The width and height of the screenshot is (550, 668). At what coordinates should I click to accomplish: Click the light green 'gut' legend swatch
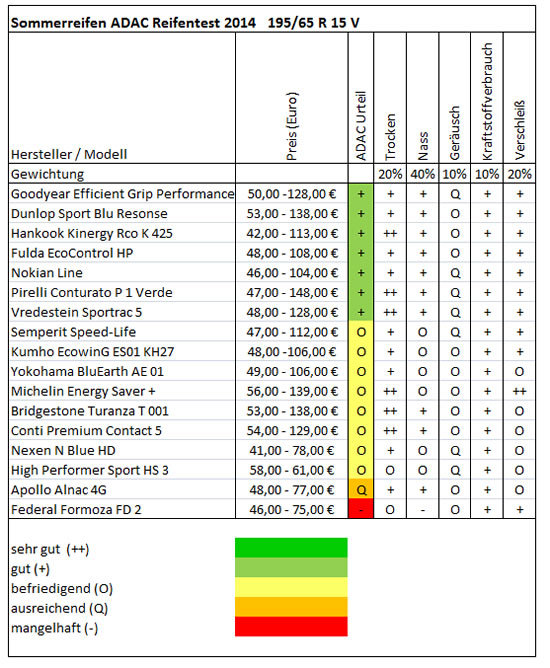coord(291,567)
